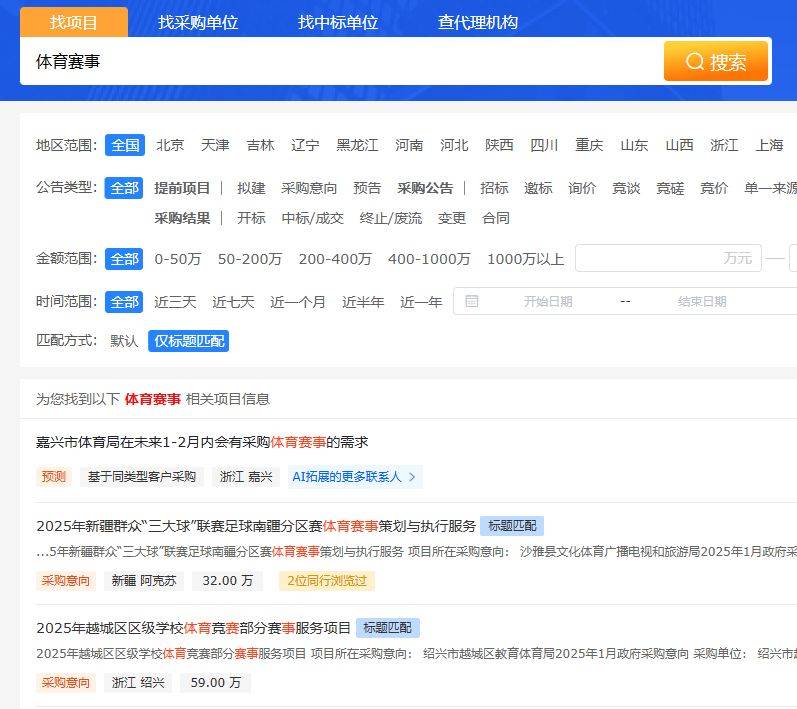Click the calendar icon in date range
The width and height of the screenshot is (797, 709).
coord(472,301)
